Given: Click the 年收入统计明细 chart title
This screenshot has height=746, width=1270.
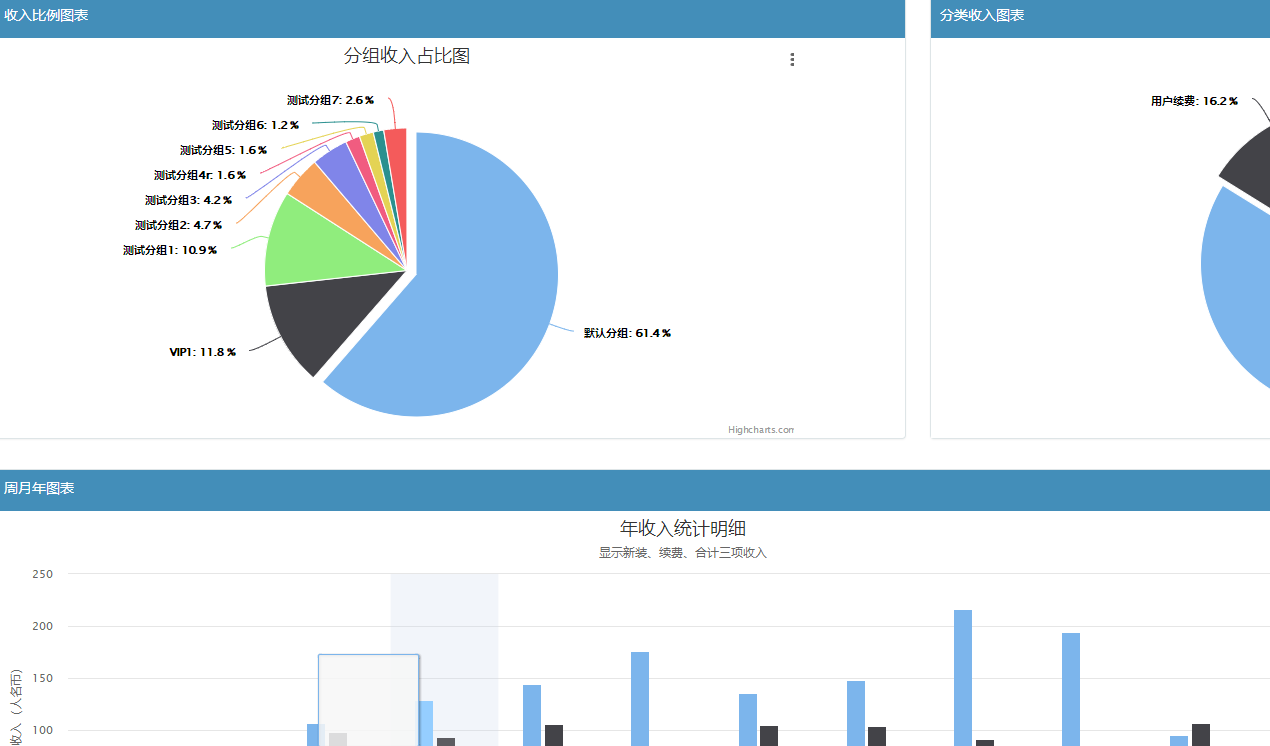Looking at the screenshot, I should [x=683, y=528].
